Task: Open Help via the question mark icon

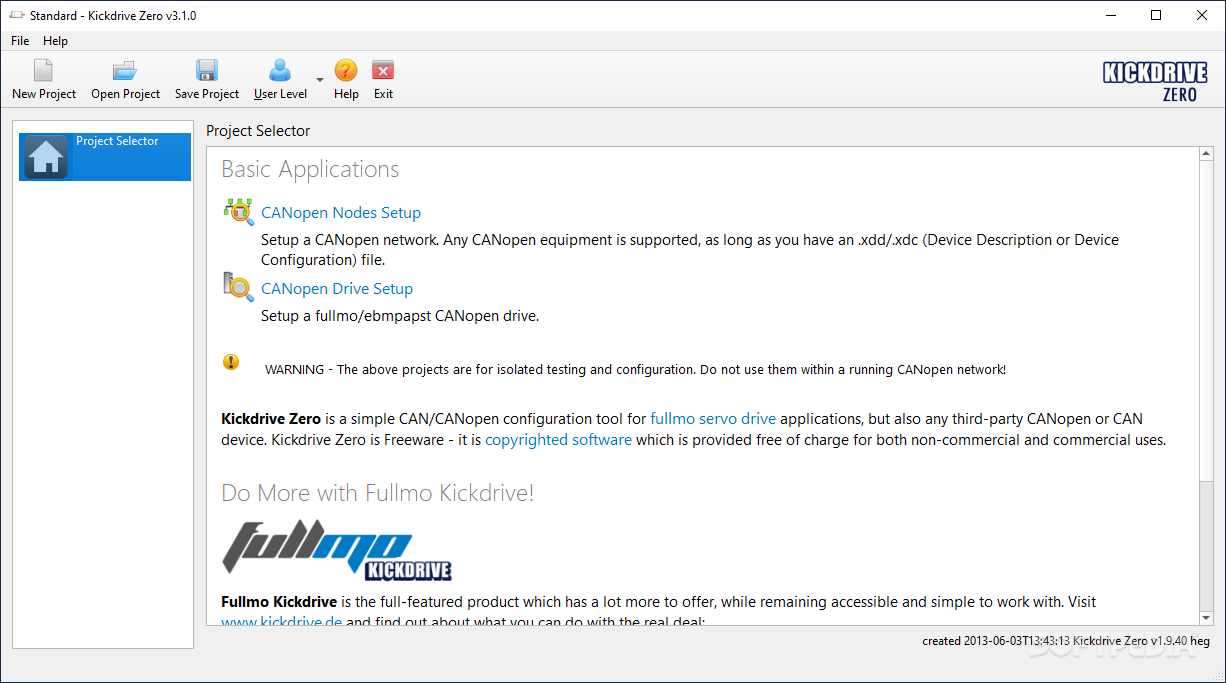Action: pyautogui.click(x=346, y=70)
